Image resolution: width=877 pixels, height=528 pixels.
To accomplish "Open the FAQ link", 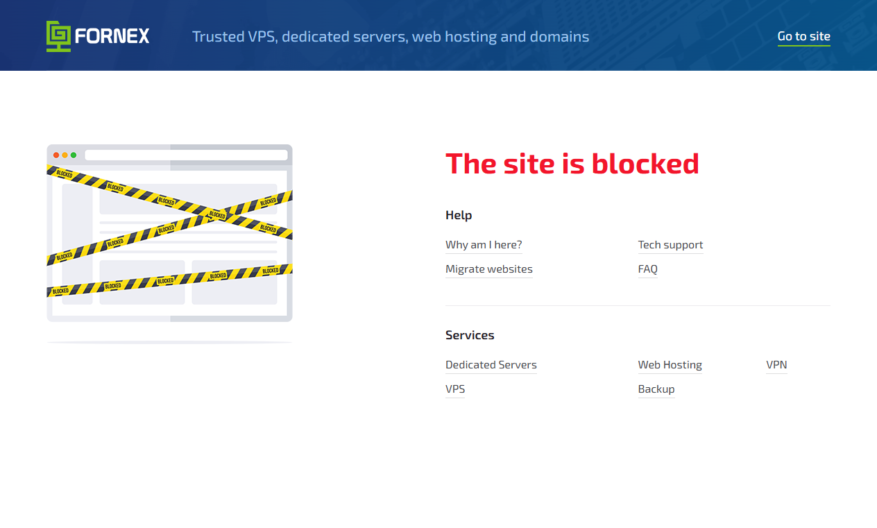I will [648, 269].
